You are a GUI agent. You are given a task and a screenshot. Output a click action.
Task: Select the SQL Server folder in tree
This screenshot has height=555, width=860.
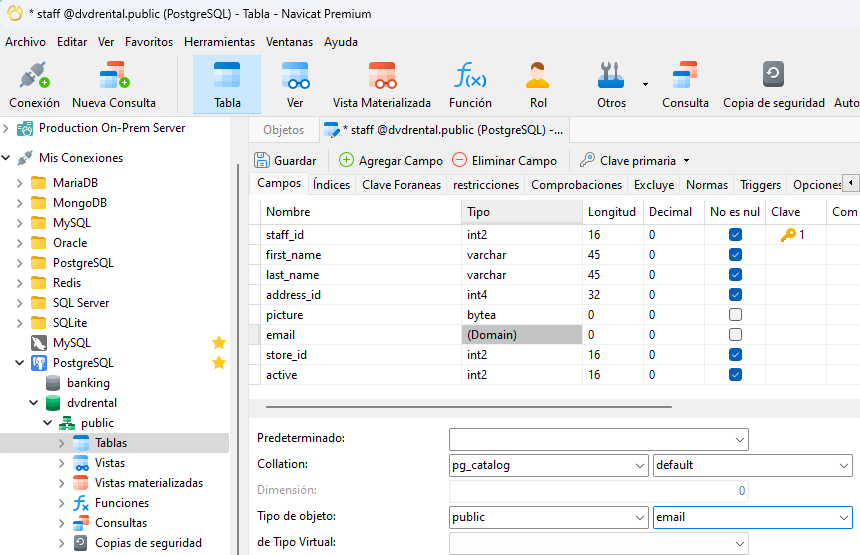click(x=81, y=303)
